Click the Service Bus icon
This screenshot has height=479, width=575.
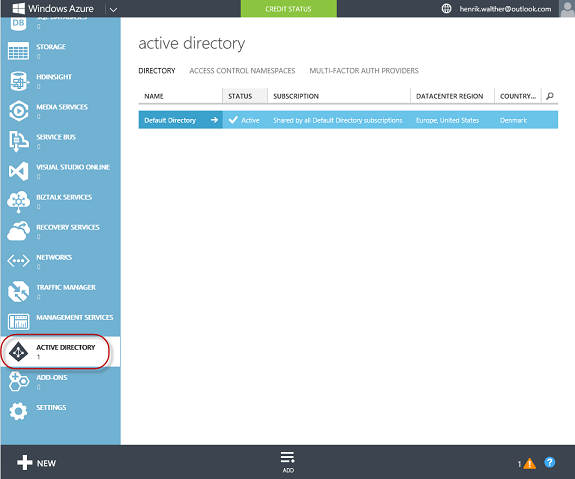click(x=18, y=141)
